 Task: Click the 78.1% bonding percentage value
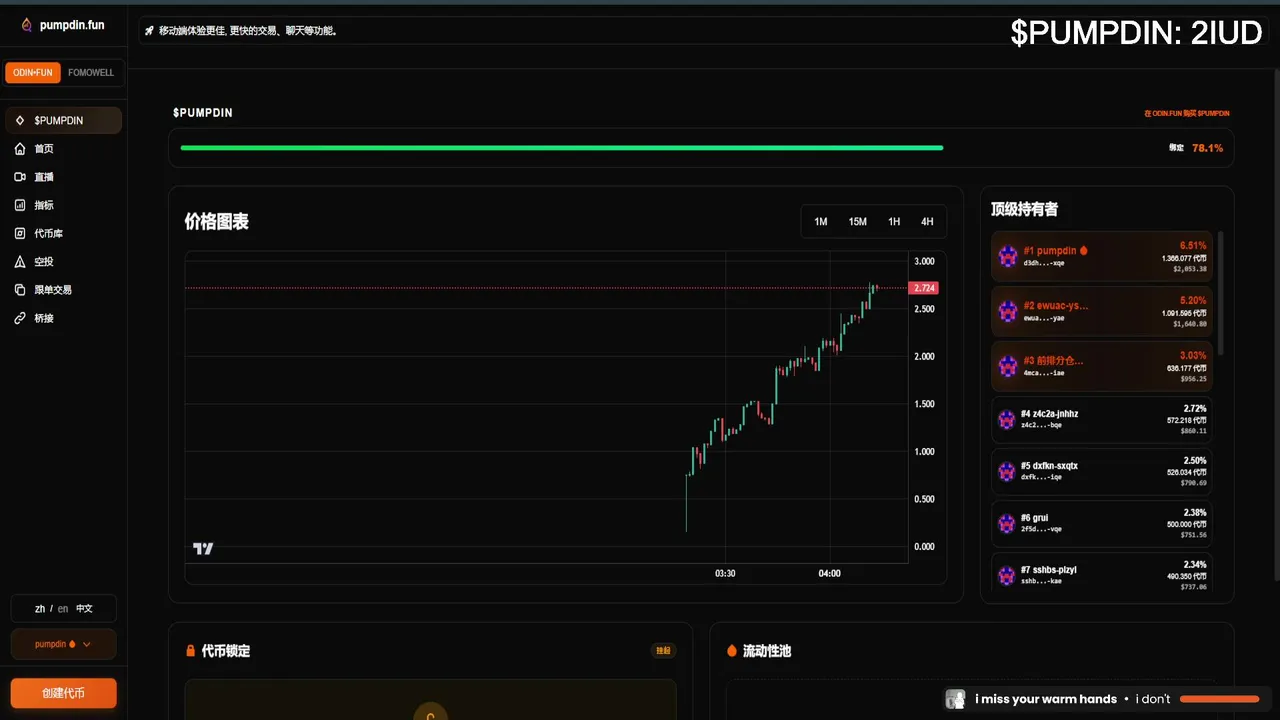[x=1207, y=148]
